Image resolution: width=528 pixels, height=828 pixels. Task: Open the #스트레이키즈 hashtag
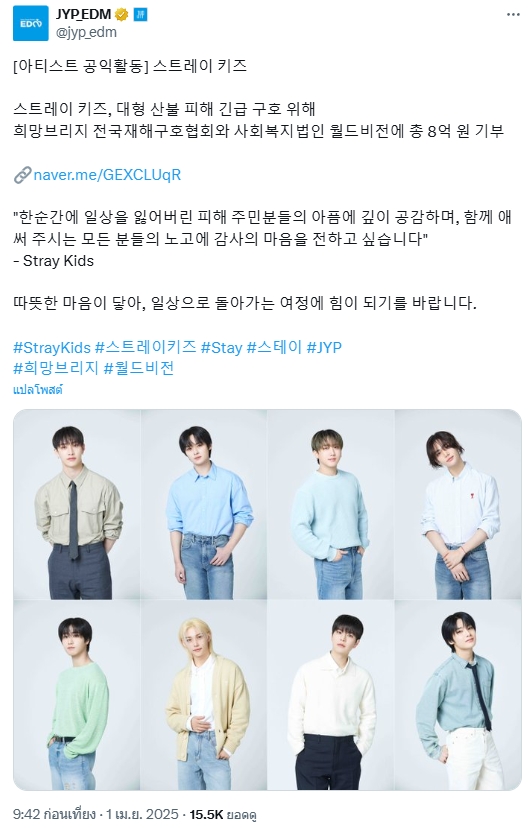click(x=146, y=347)
